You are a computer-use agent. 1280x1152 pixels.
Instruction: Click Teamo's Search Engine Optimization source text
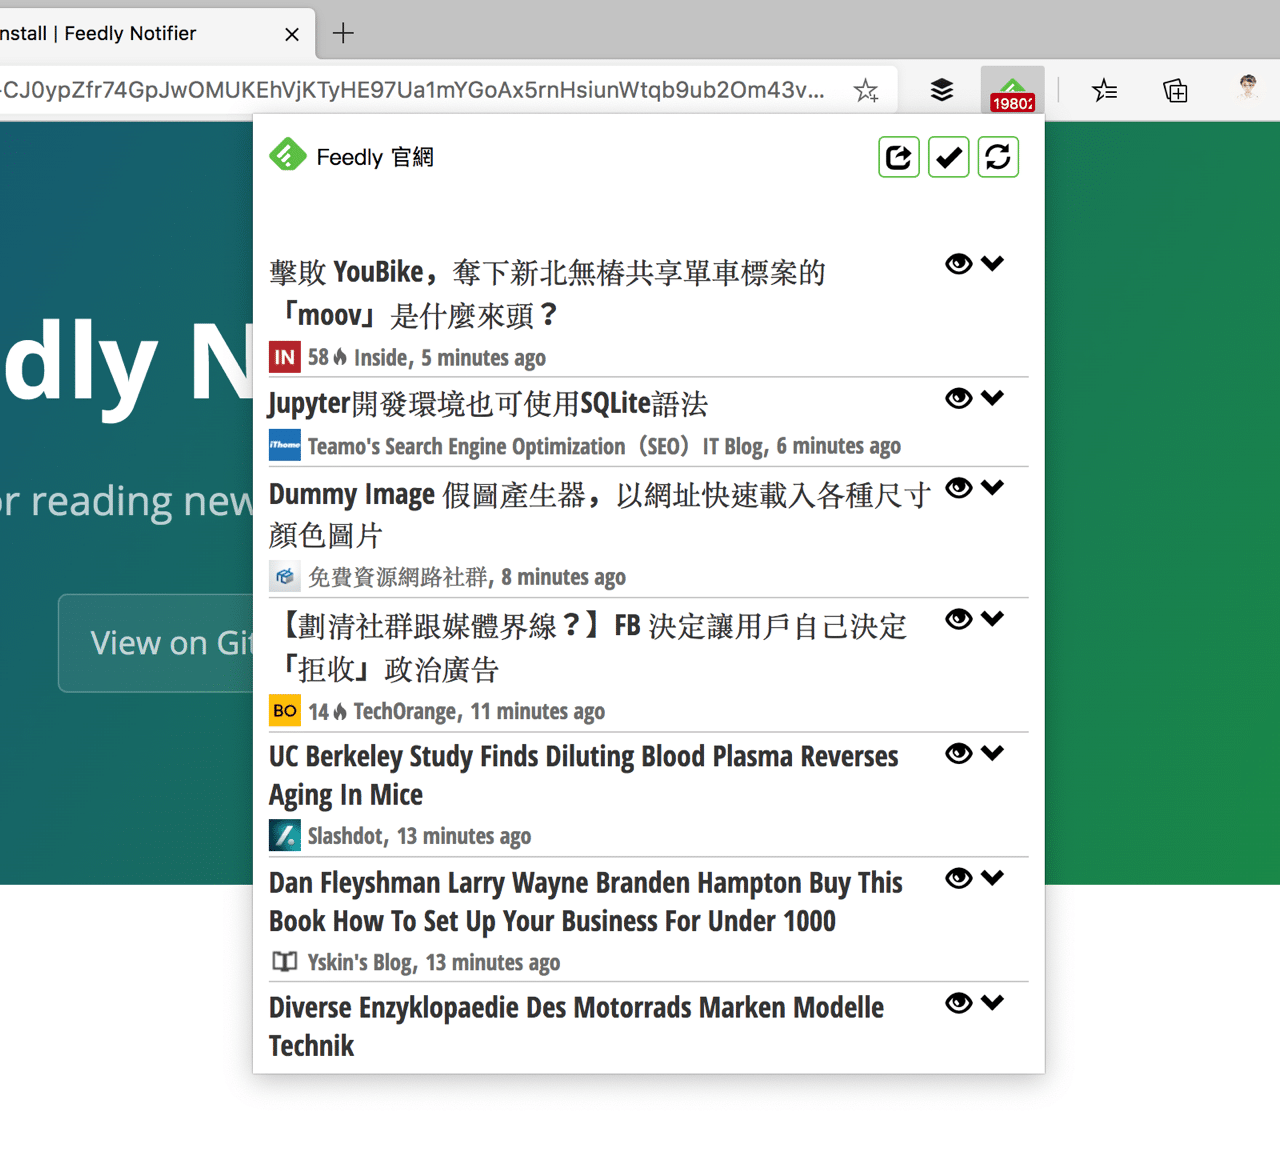pyautogui.click(x=604, y=446)
